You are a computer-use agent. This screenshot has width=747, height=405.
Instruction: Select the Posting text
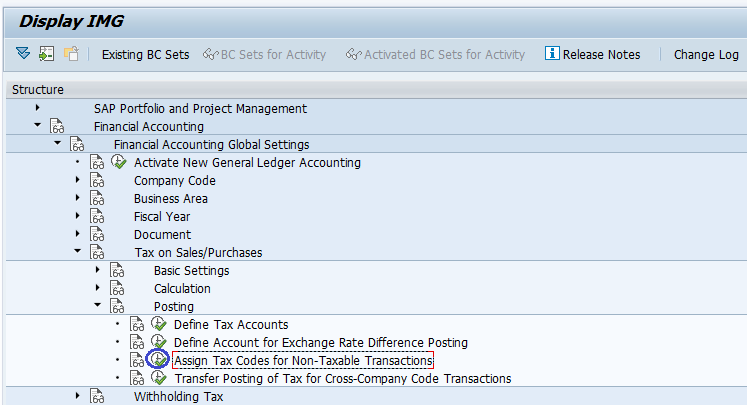point(174,306)
